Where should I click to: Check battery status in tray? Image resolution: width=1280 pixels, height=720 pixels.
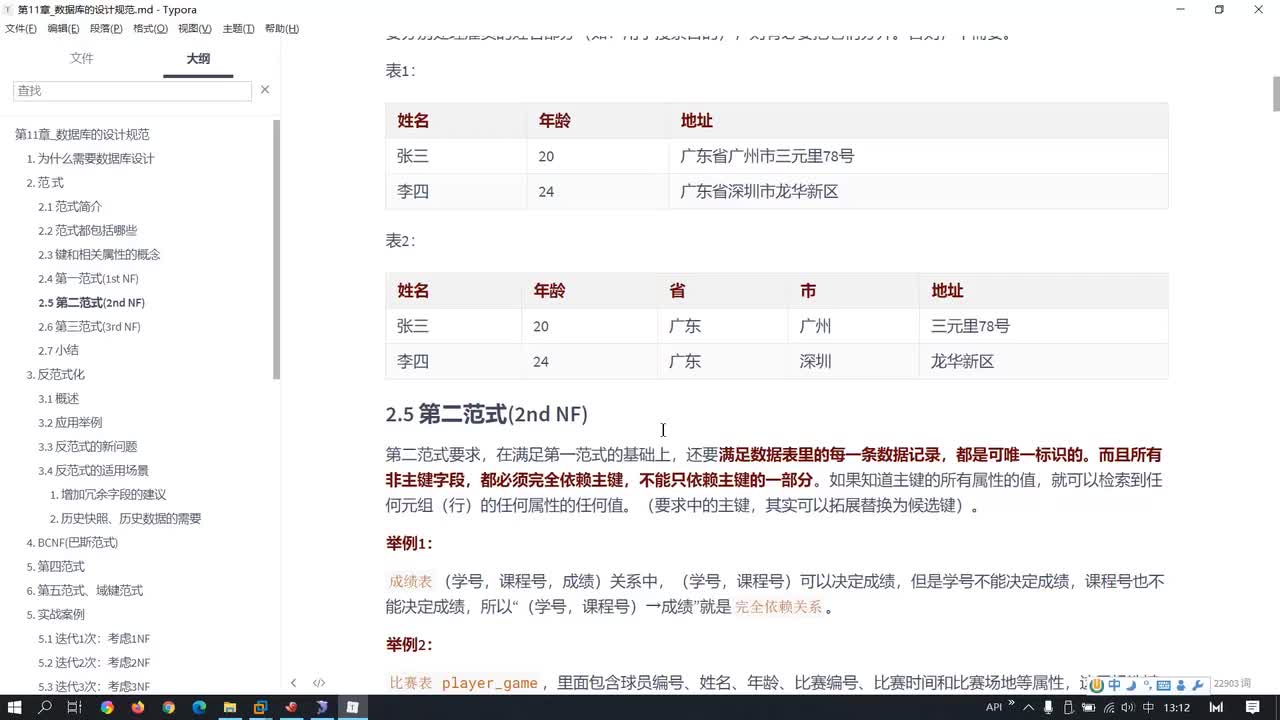1089,708
